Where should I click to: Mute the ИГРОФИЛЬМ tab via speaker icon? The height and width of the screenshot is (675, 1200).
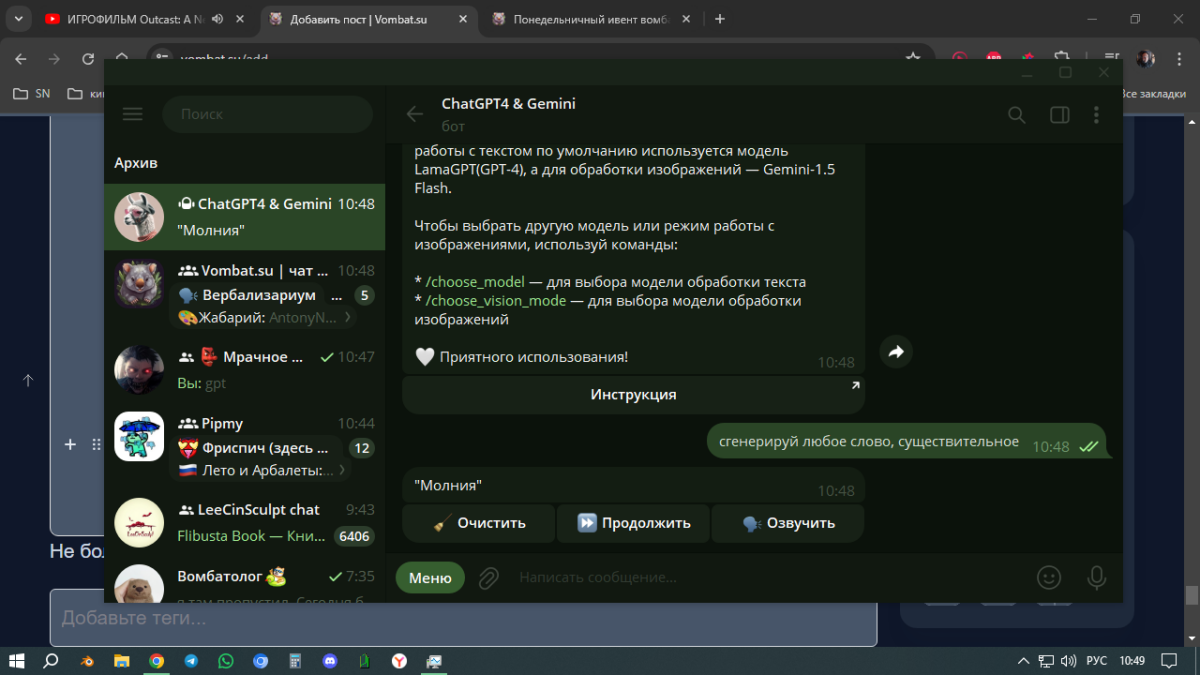click(218, 19)
